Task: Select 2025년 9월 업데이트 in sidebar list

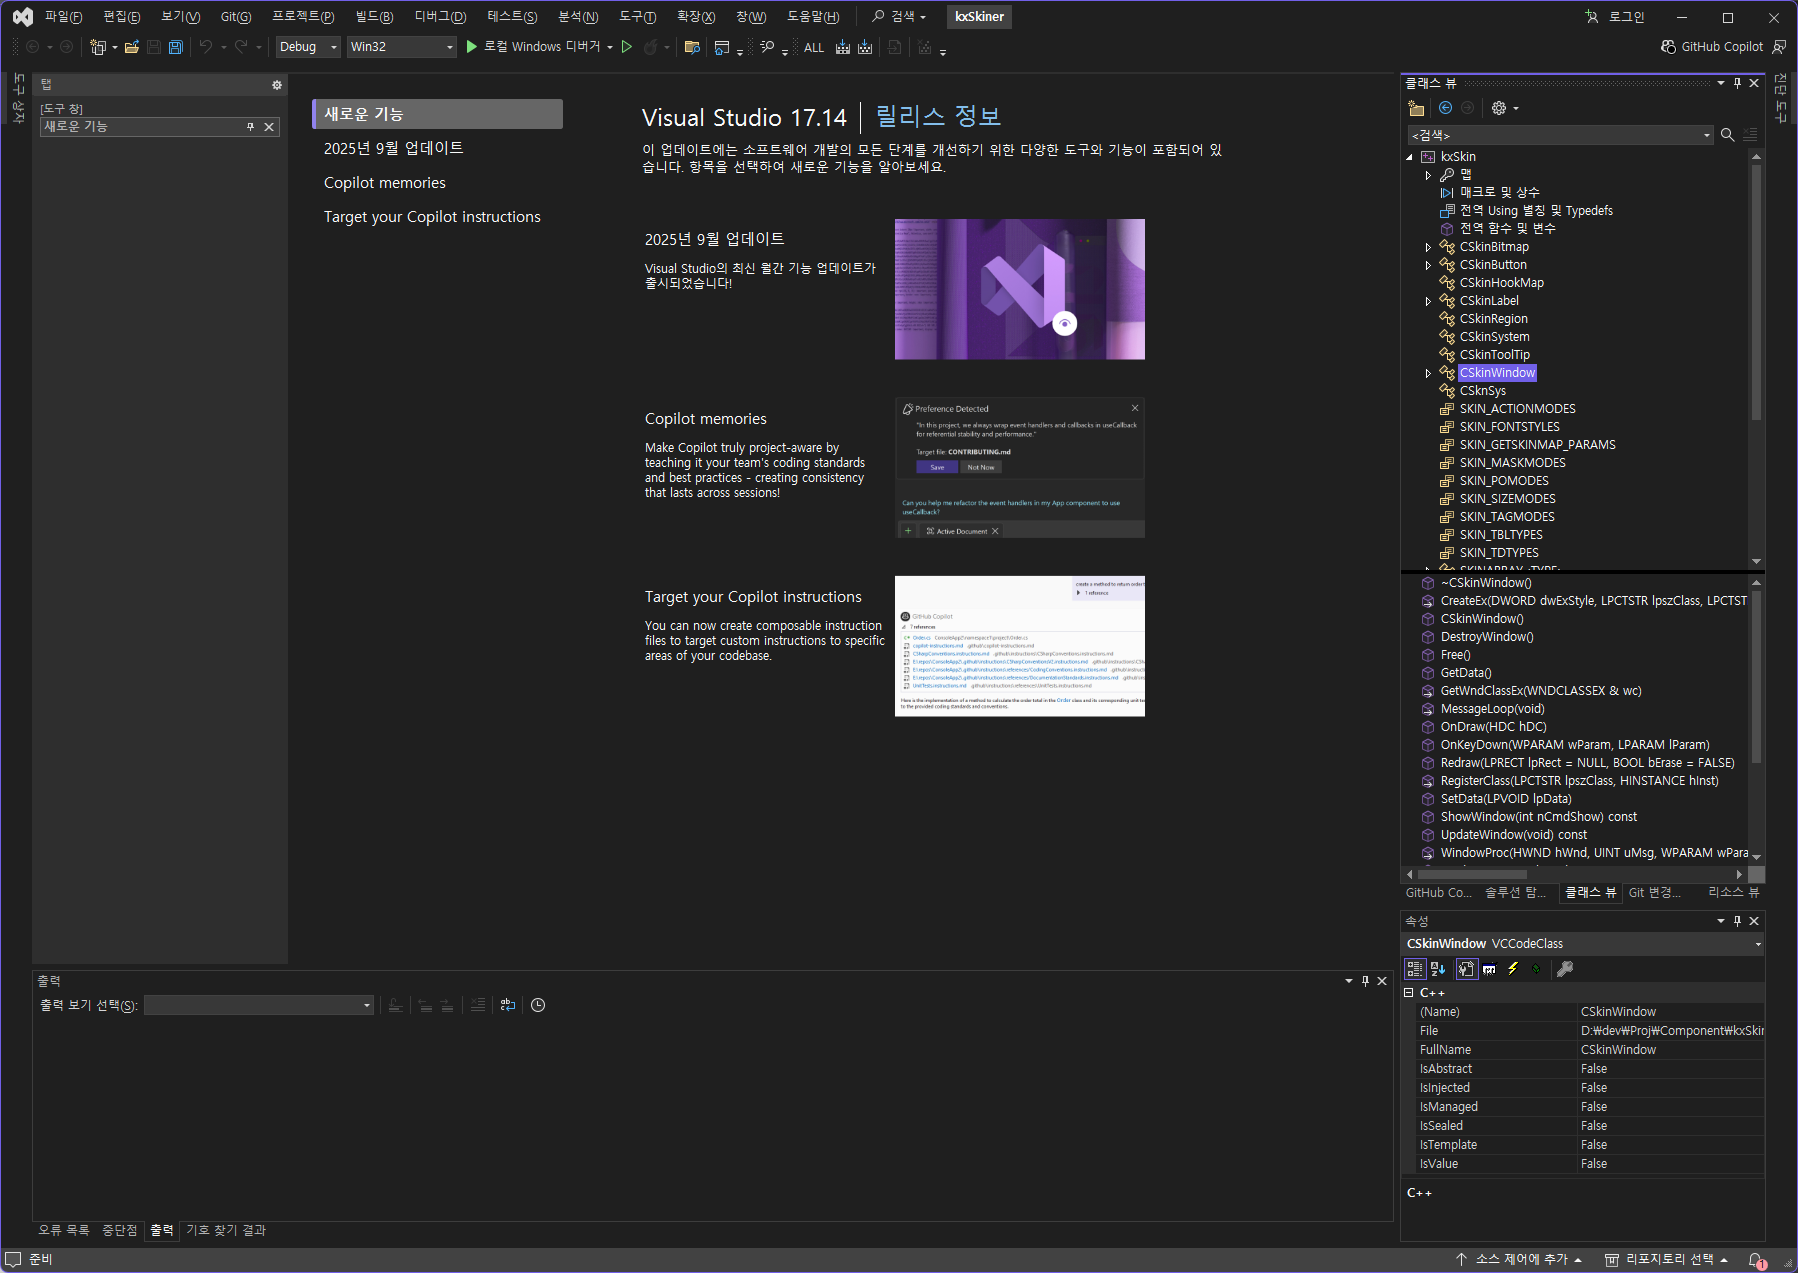Action: 393,148
